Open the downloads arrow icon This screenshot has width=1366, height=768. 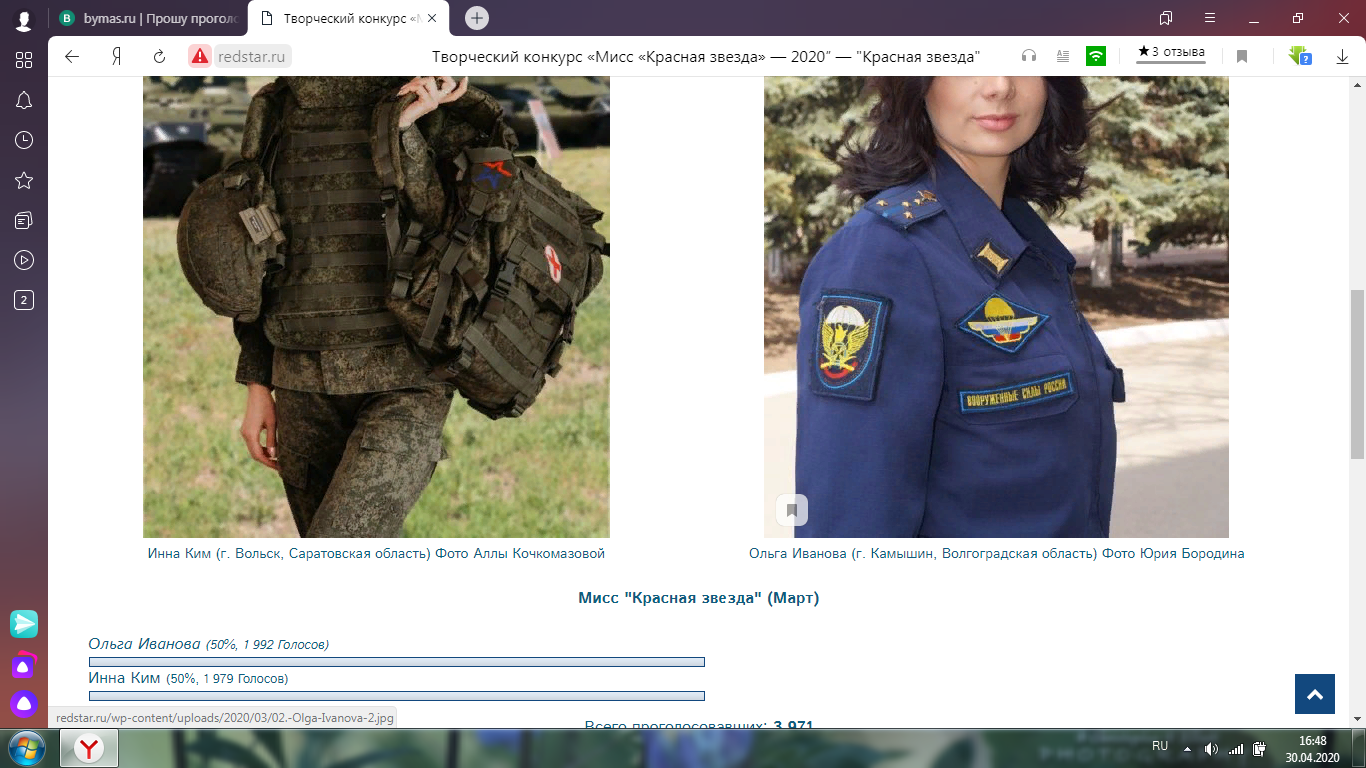[1343, 57]
